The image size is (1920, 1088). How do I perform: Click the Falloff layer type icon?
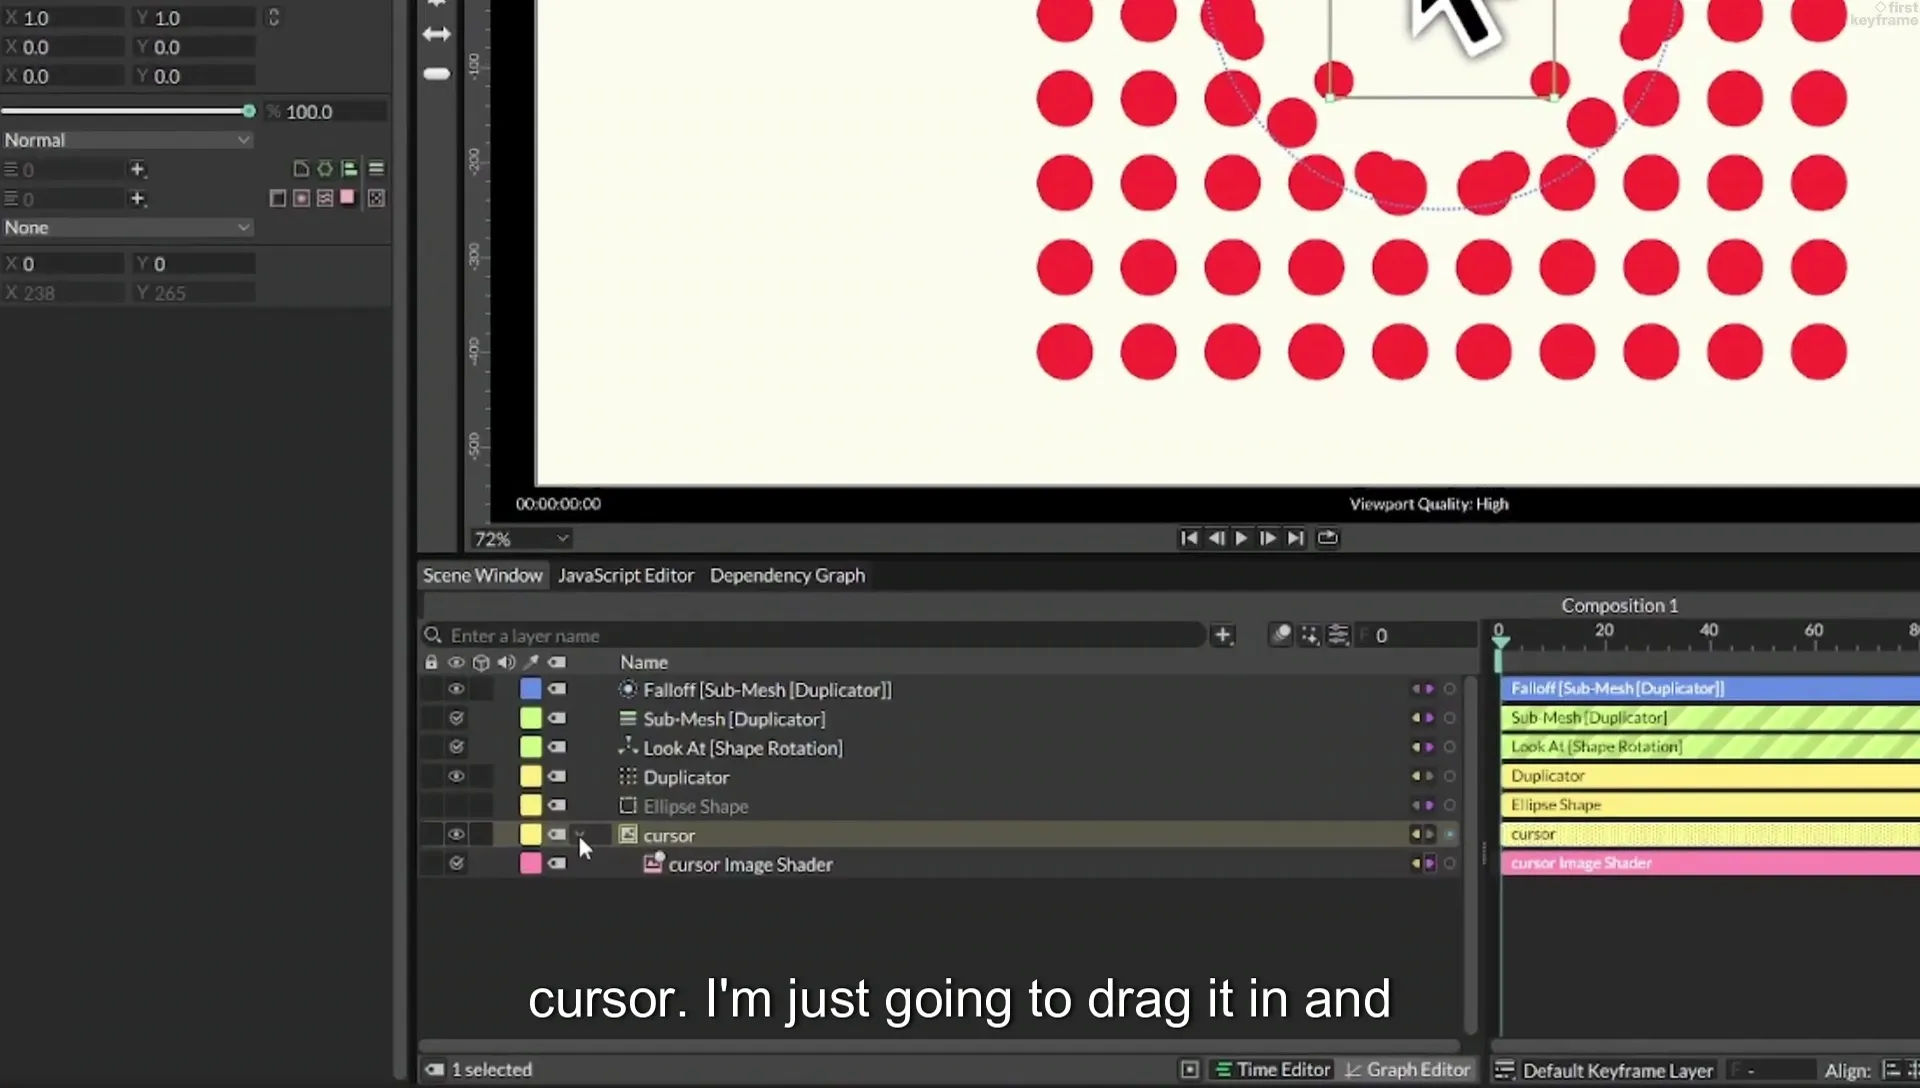[628, 689]
